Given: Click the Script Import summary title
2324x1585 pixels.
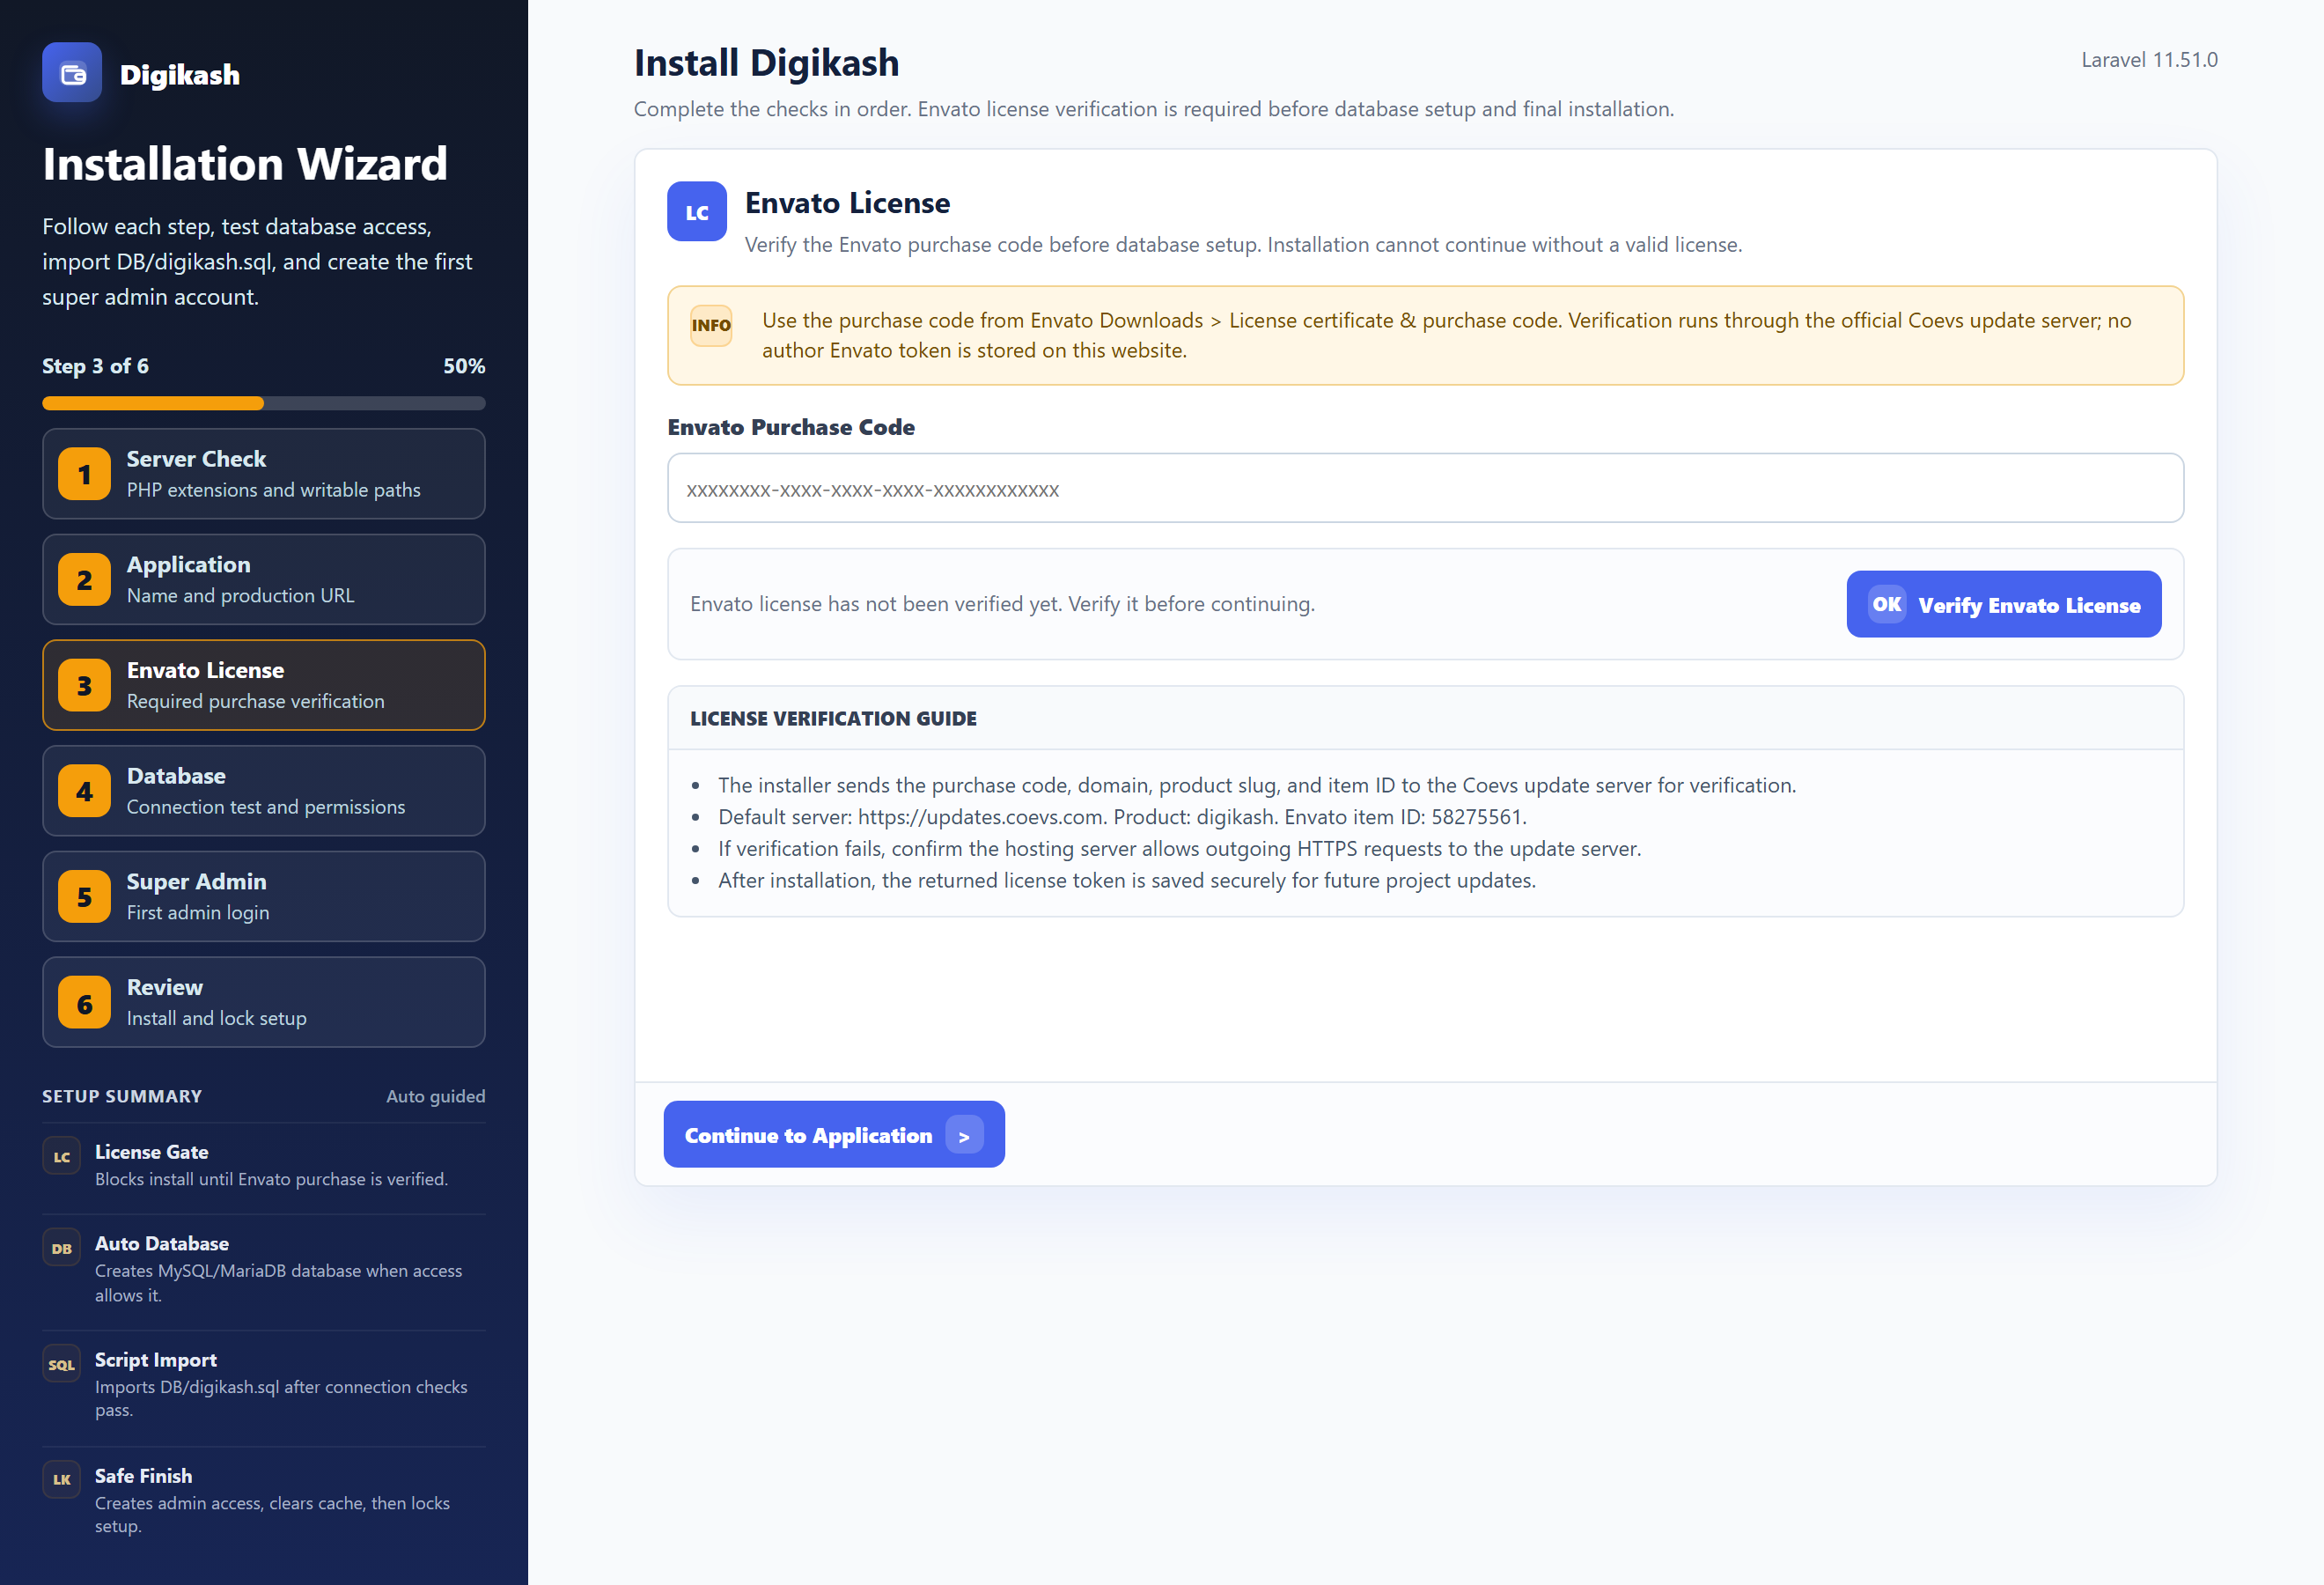Looking at the screenshot, I should click(156, 1360).
